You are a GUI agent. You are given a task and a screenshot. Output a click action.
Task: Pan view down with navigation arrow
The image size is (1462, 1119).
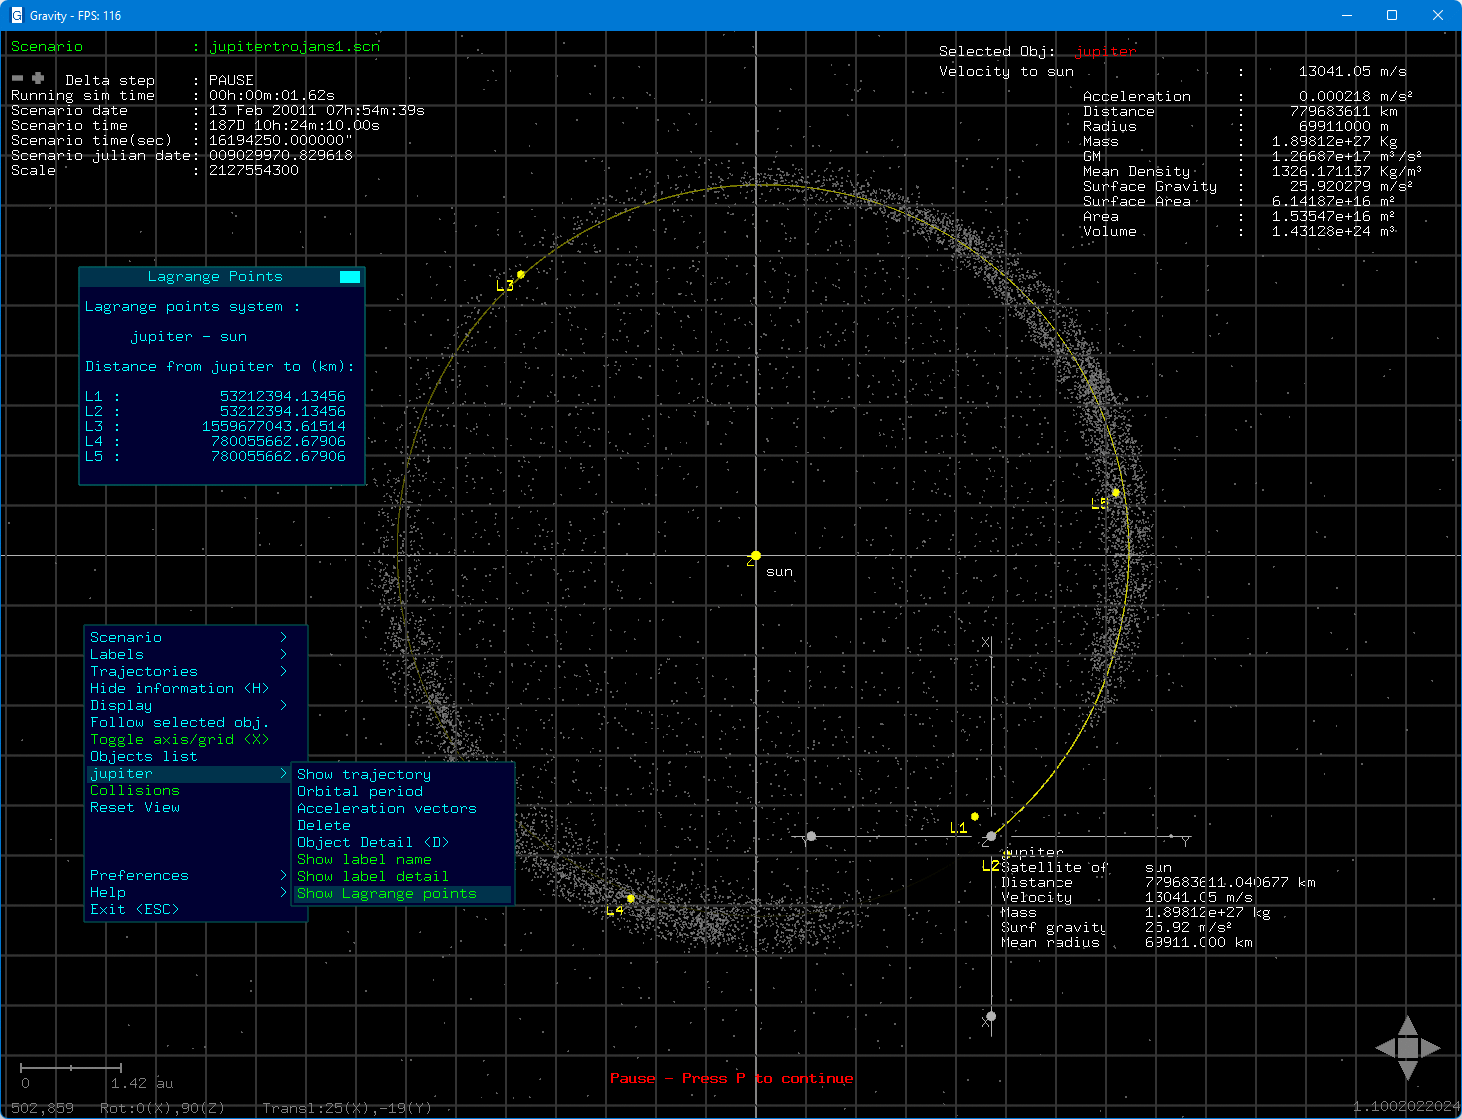click(1408, 1070)
